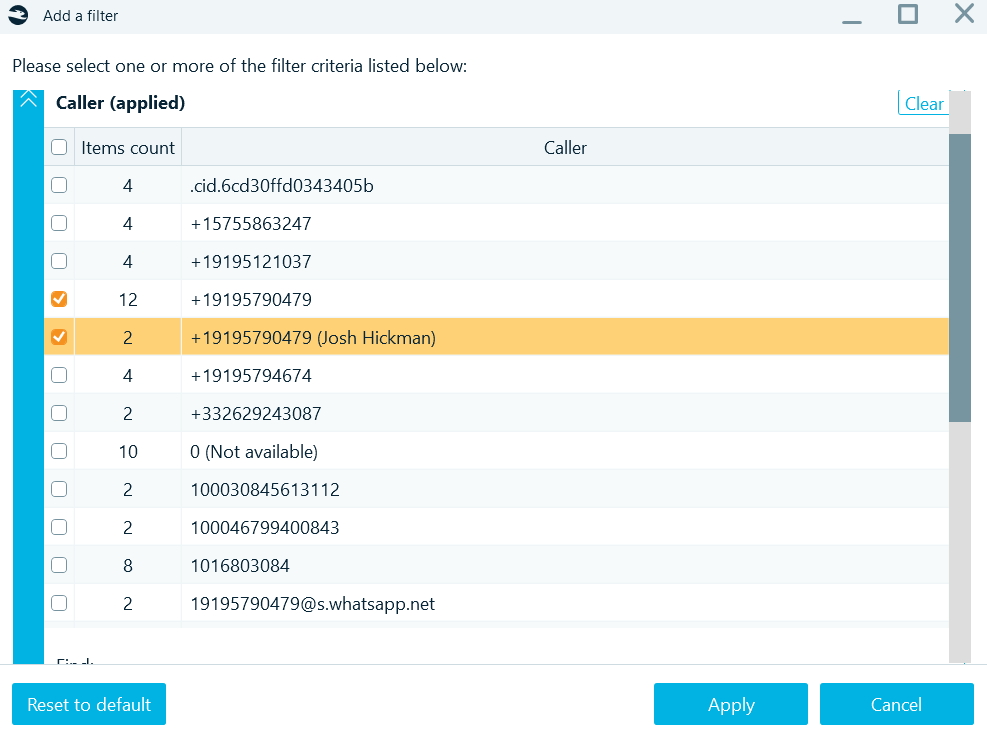Collapse the Caller filter section chevron
Image resolution: width=987 pixels, height=731 pixels.
pyautogui.click(x=28, y=100)
